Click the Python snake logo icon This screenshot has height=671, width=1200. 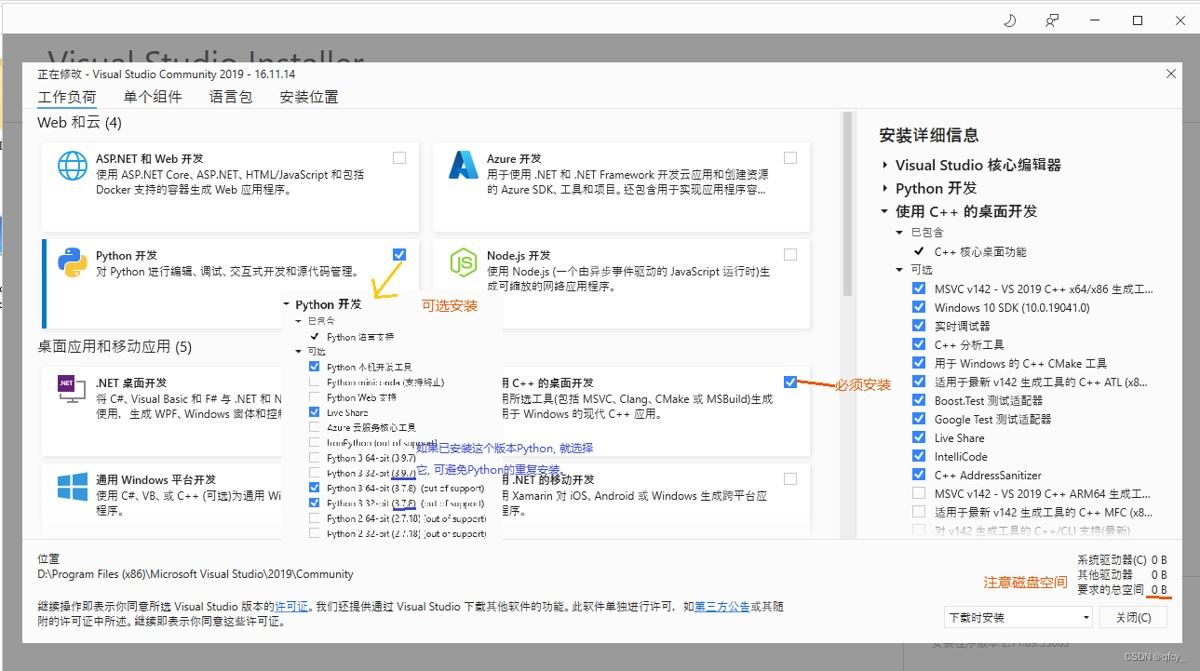point(72,263)
